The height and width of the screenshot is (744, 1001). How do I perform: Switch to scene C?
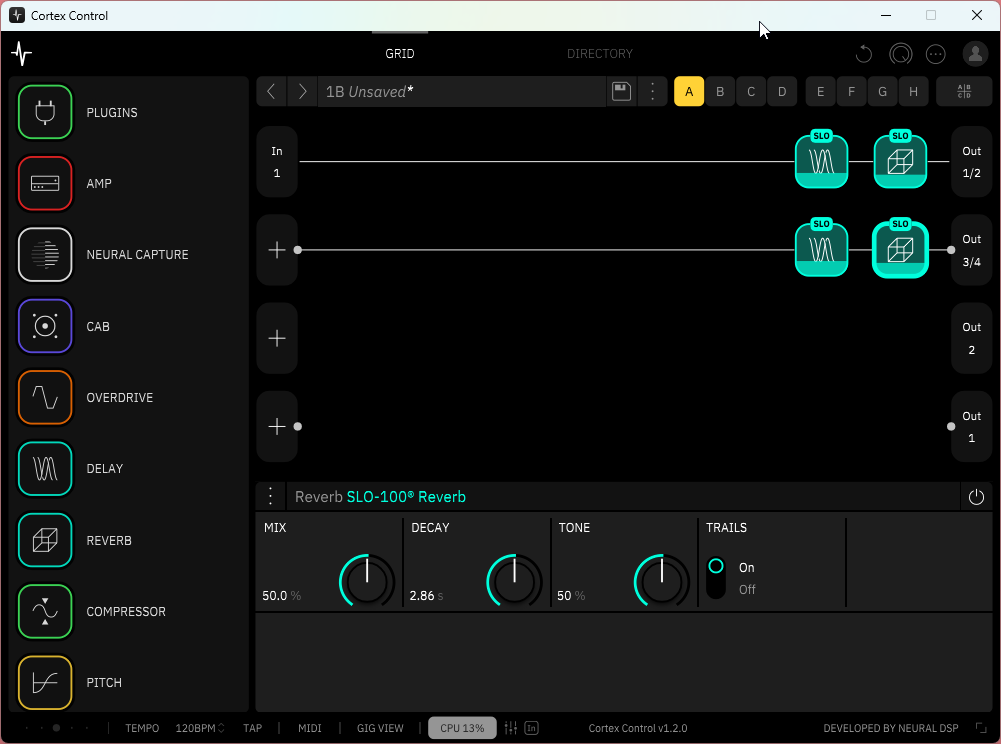pos(751,91)
